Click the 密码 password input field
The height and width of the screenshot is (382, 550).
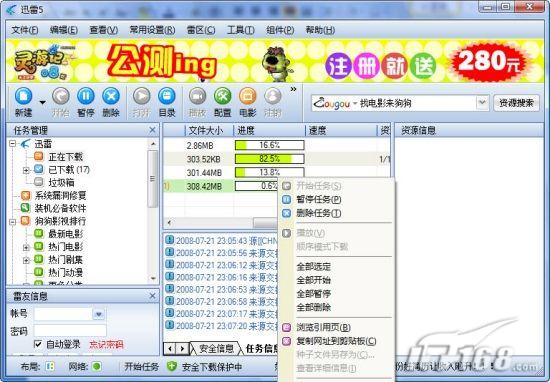click(70, 330)
